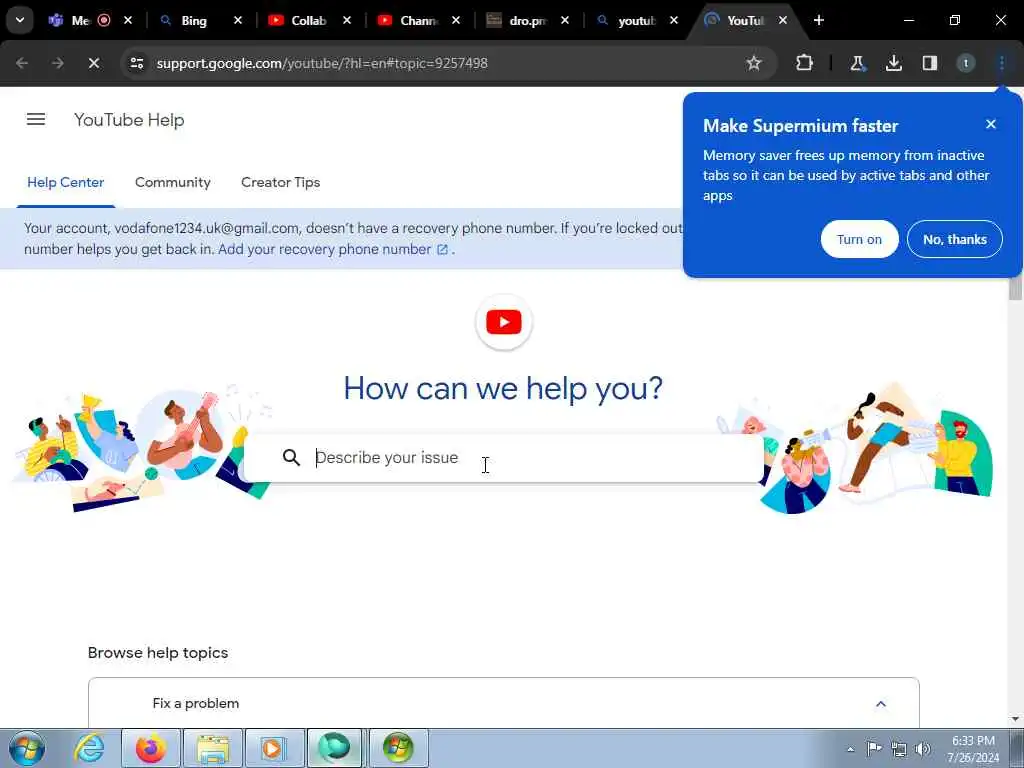Select the Community tab
This screenshot has height=768, width=1024.
click(x=172, y=183)
